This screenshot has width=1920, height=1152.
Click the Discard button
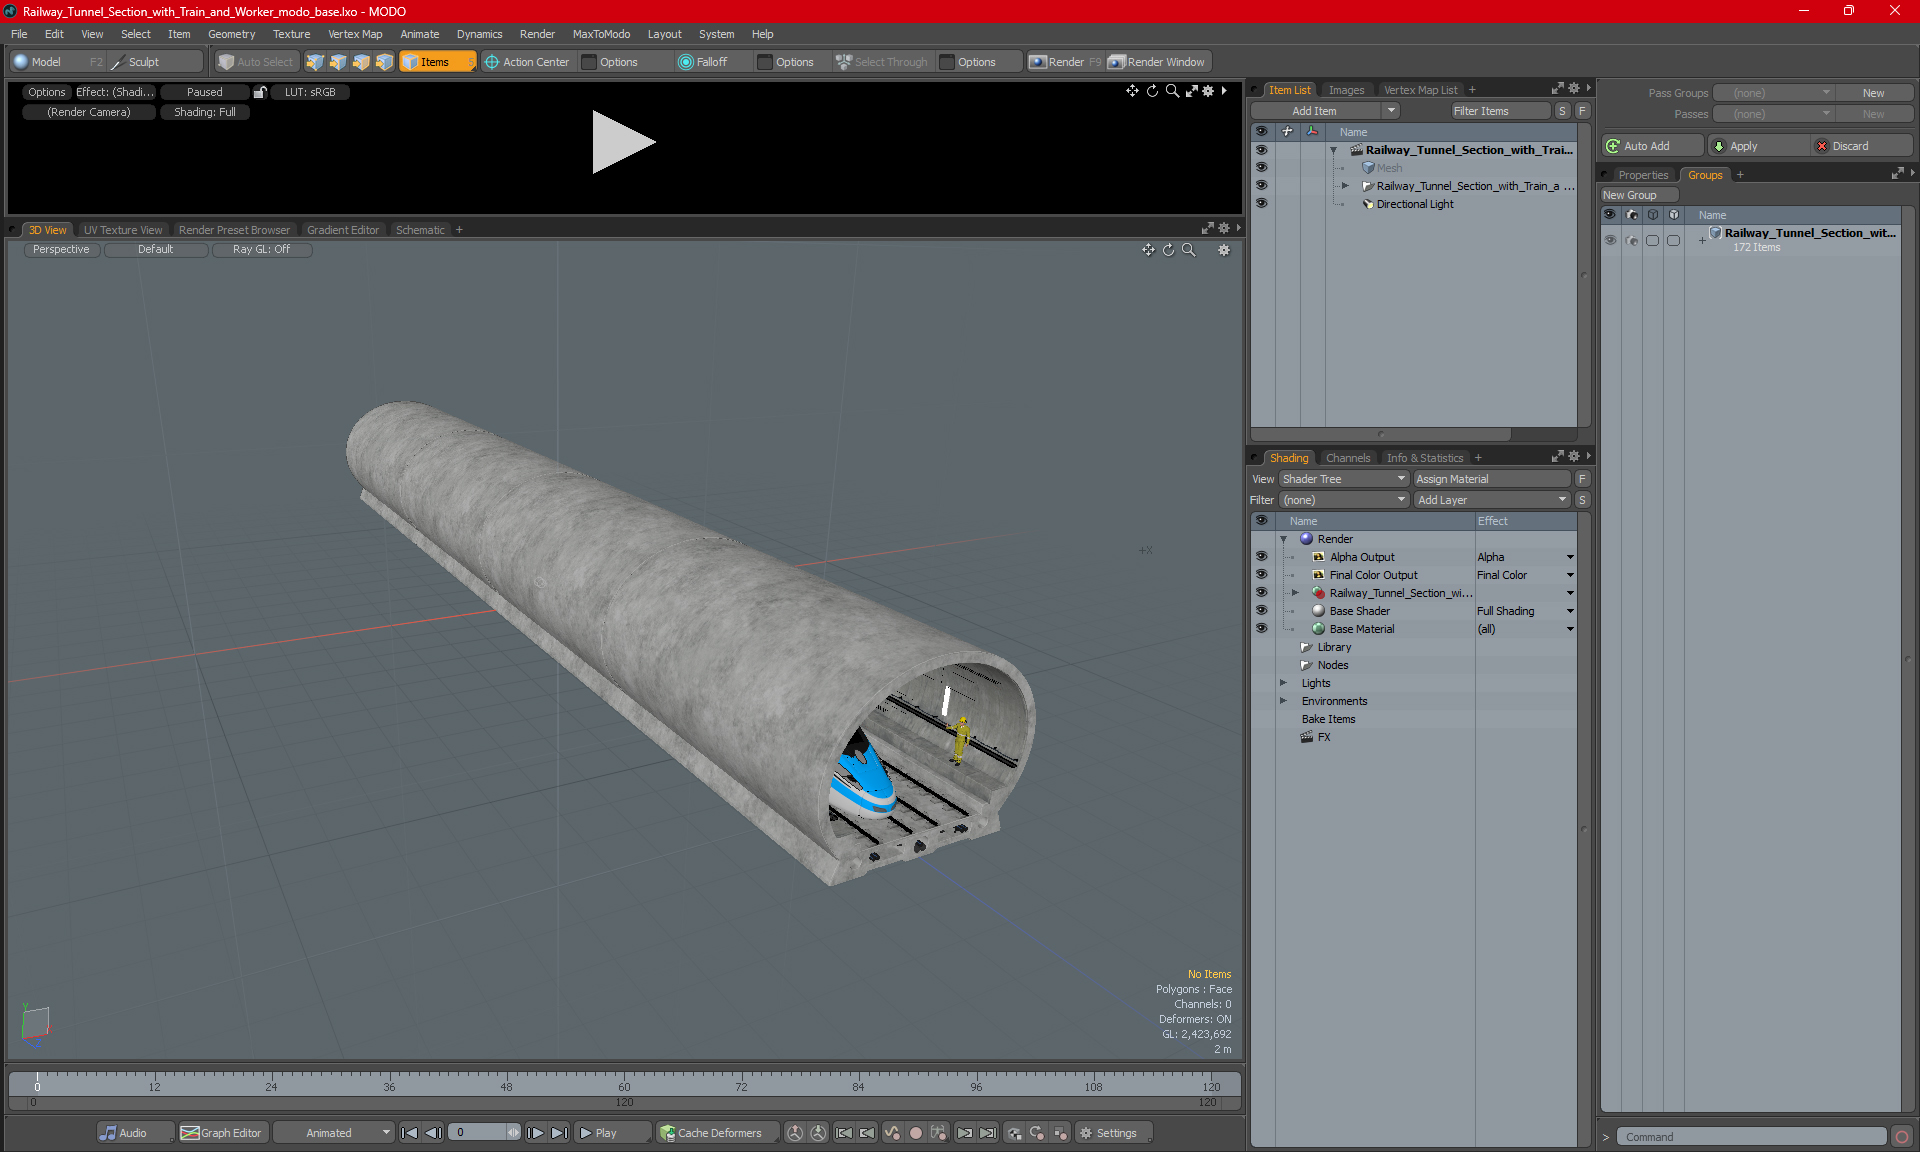(1862, 146)
